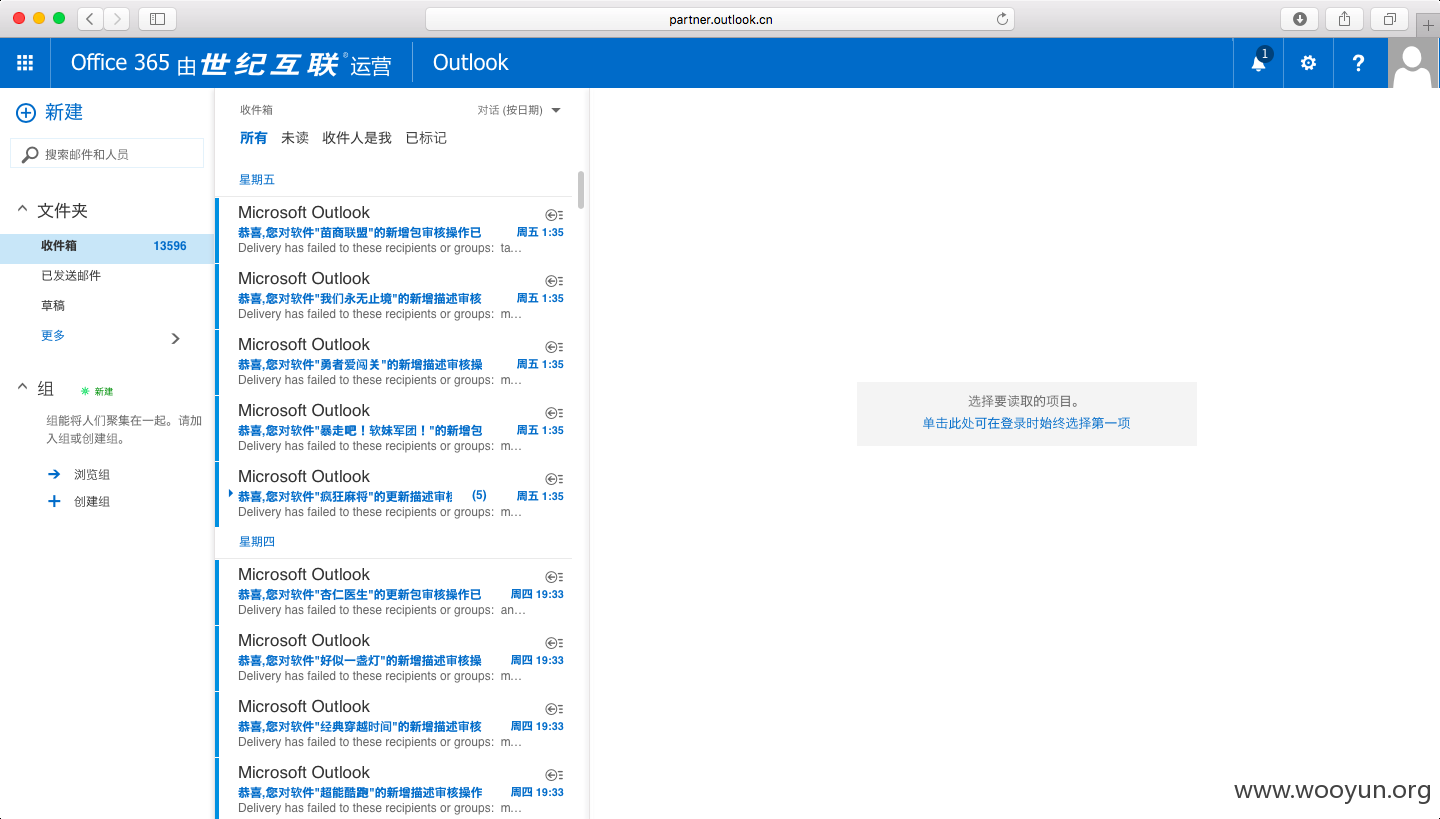Open the email about "疯狂麻将"
The width and height of the screenshot is (1440, 819).
(x=394, y=494)
